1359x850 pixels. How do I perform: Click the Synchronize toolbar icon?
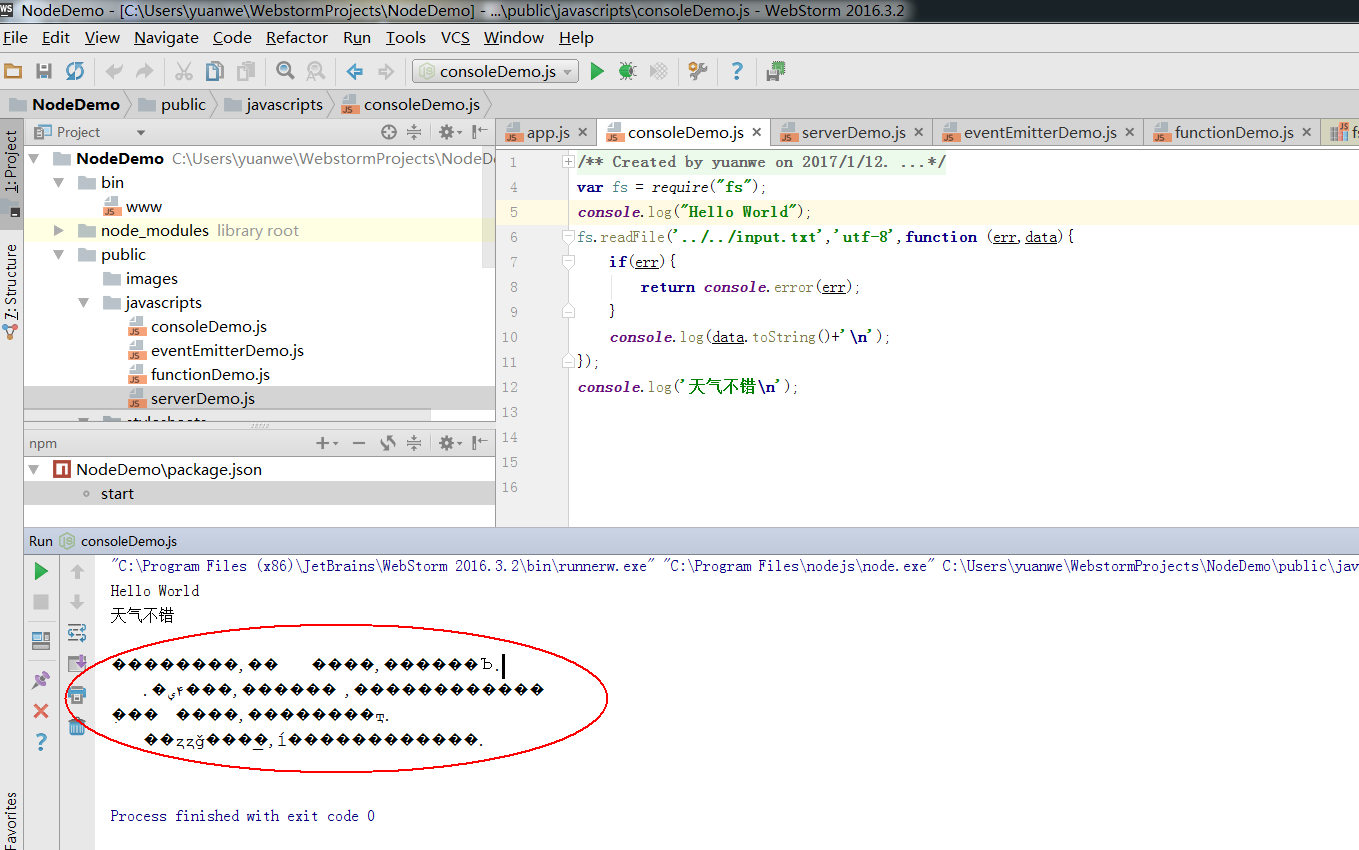point(75,71)
